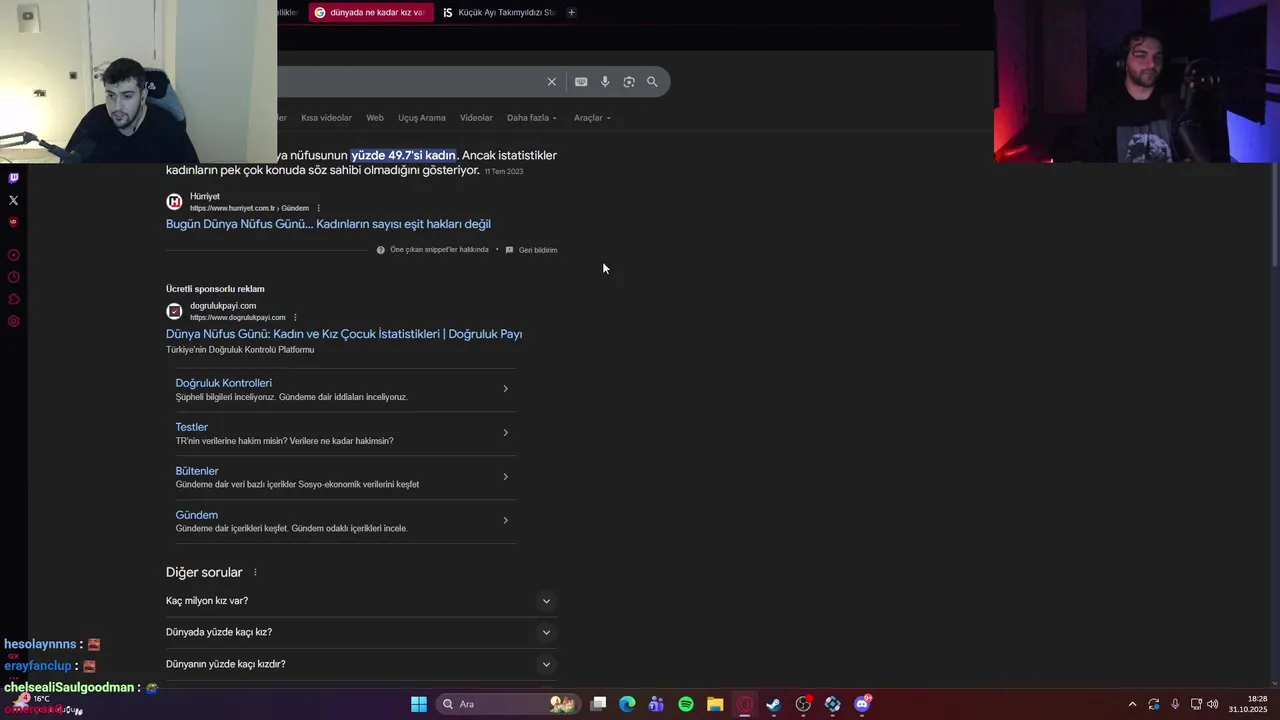Open the on-screen keyboard input tool
This screenshot has width=1280, height=720.
(x=581, y=82)
